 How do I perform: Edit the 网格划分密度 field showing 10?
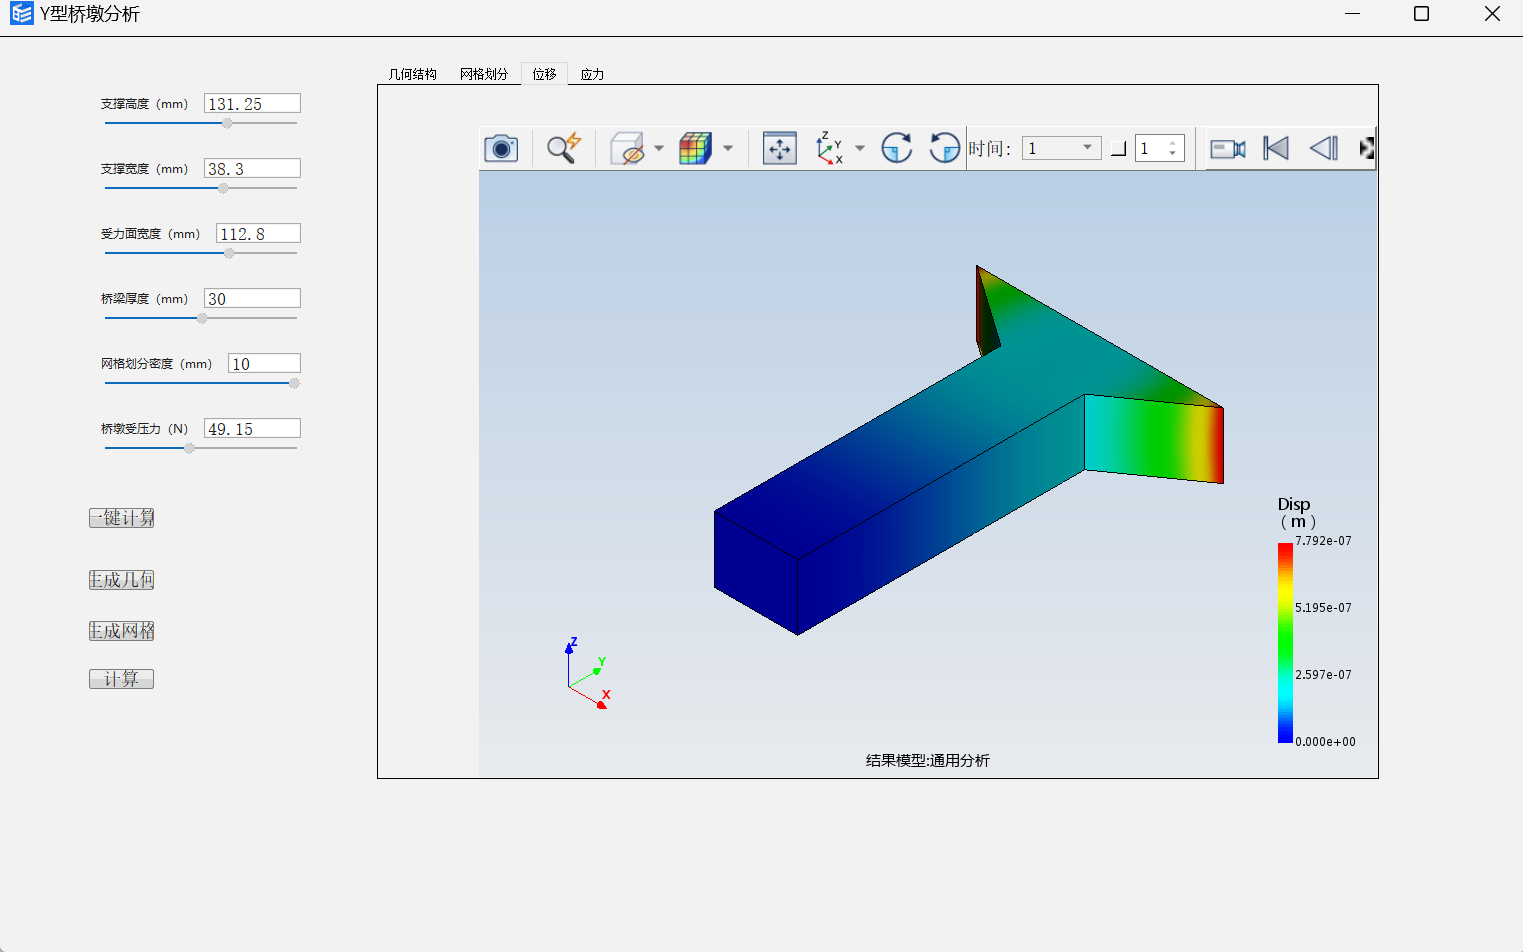click(264, 364)
